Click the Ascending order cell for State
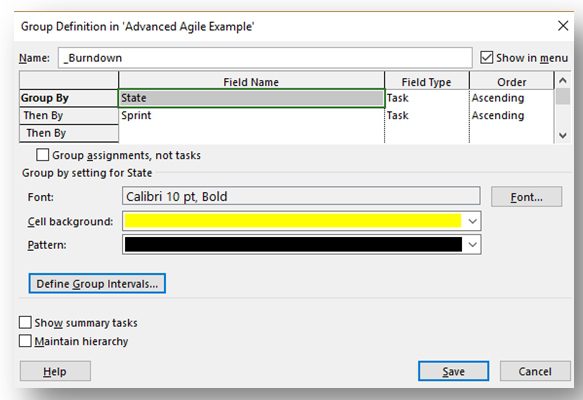 coord(511,98)
